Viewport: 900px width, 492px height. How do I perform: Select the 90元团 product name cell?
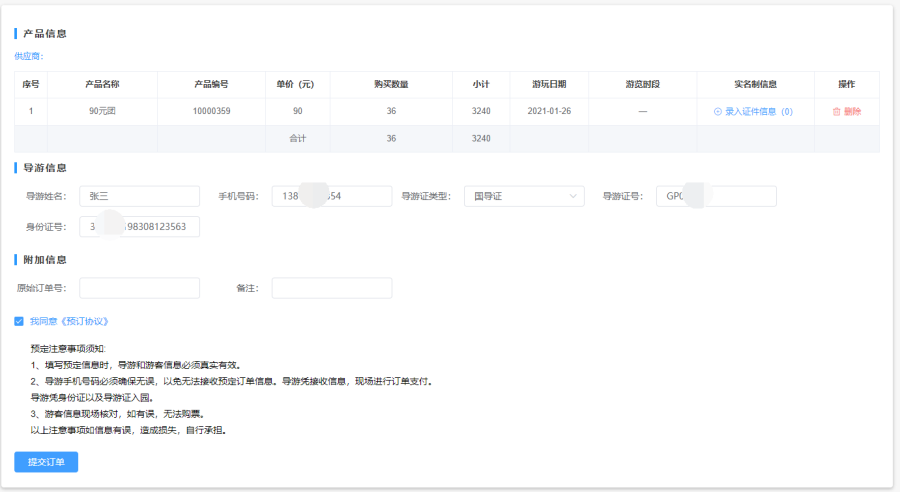pyautogui.click(x=102, y=111)
